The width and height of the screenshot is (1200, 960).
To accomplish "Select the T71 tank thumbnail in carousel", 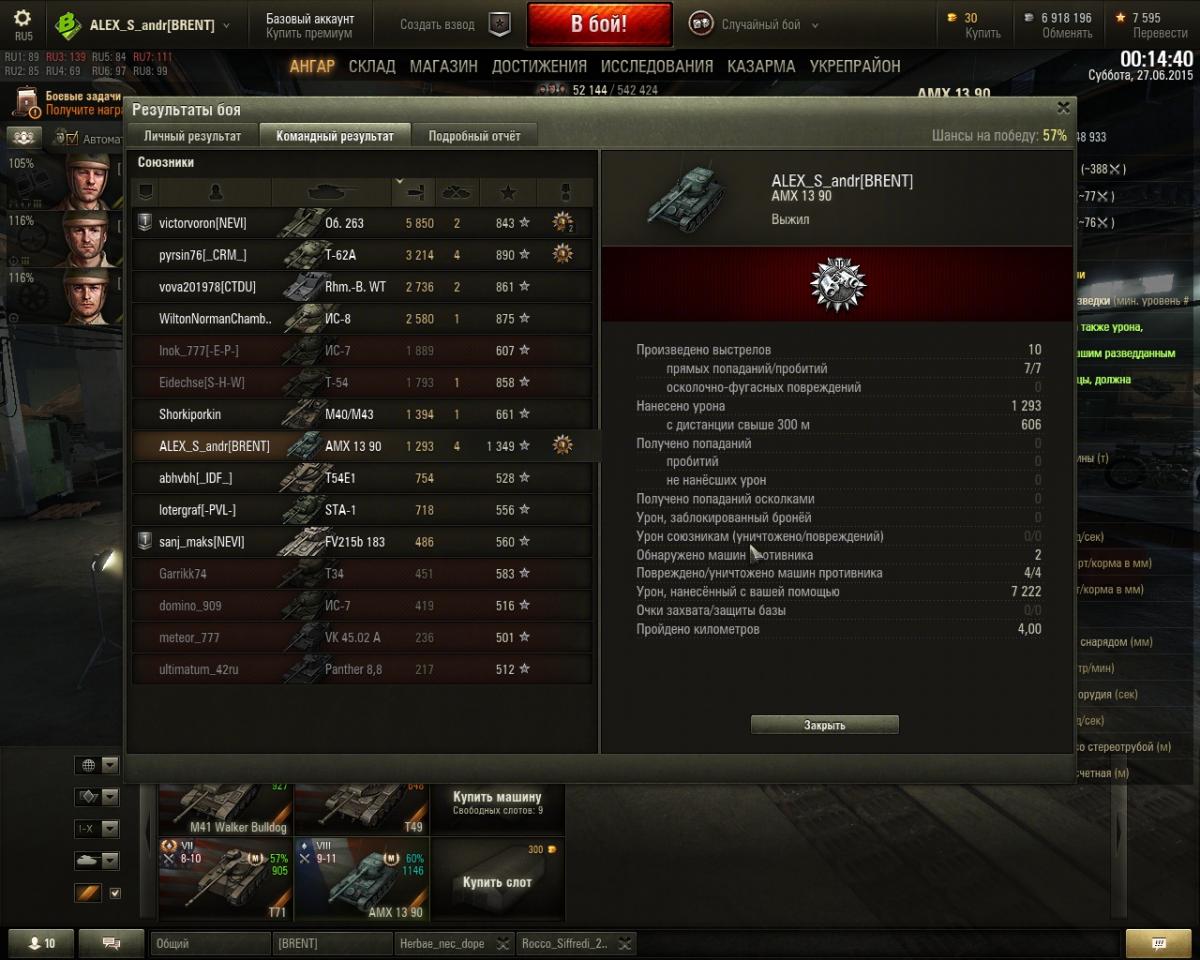I will pyautogui.click(x=225, y=879).
